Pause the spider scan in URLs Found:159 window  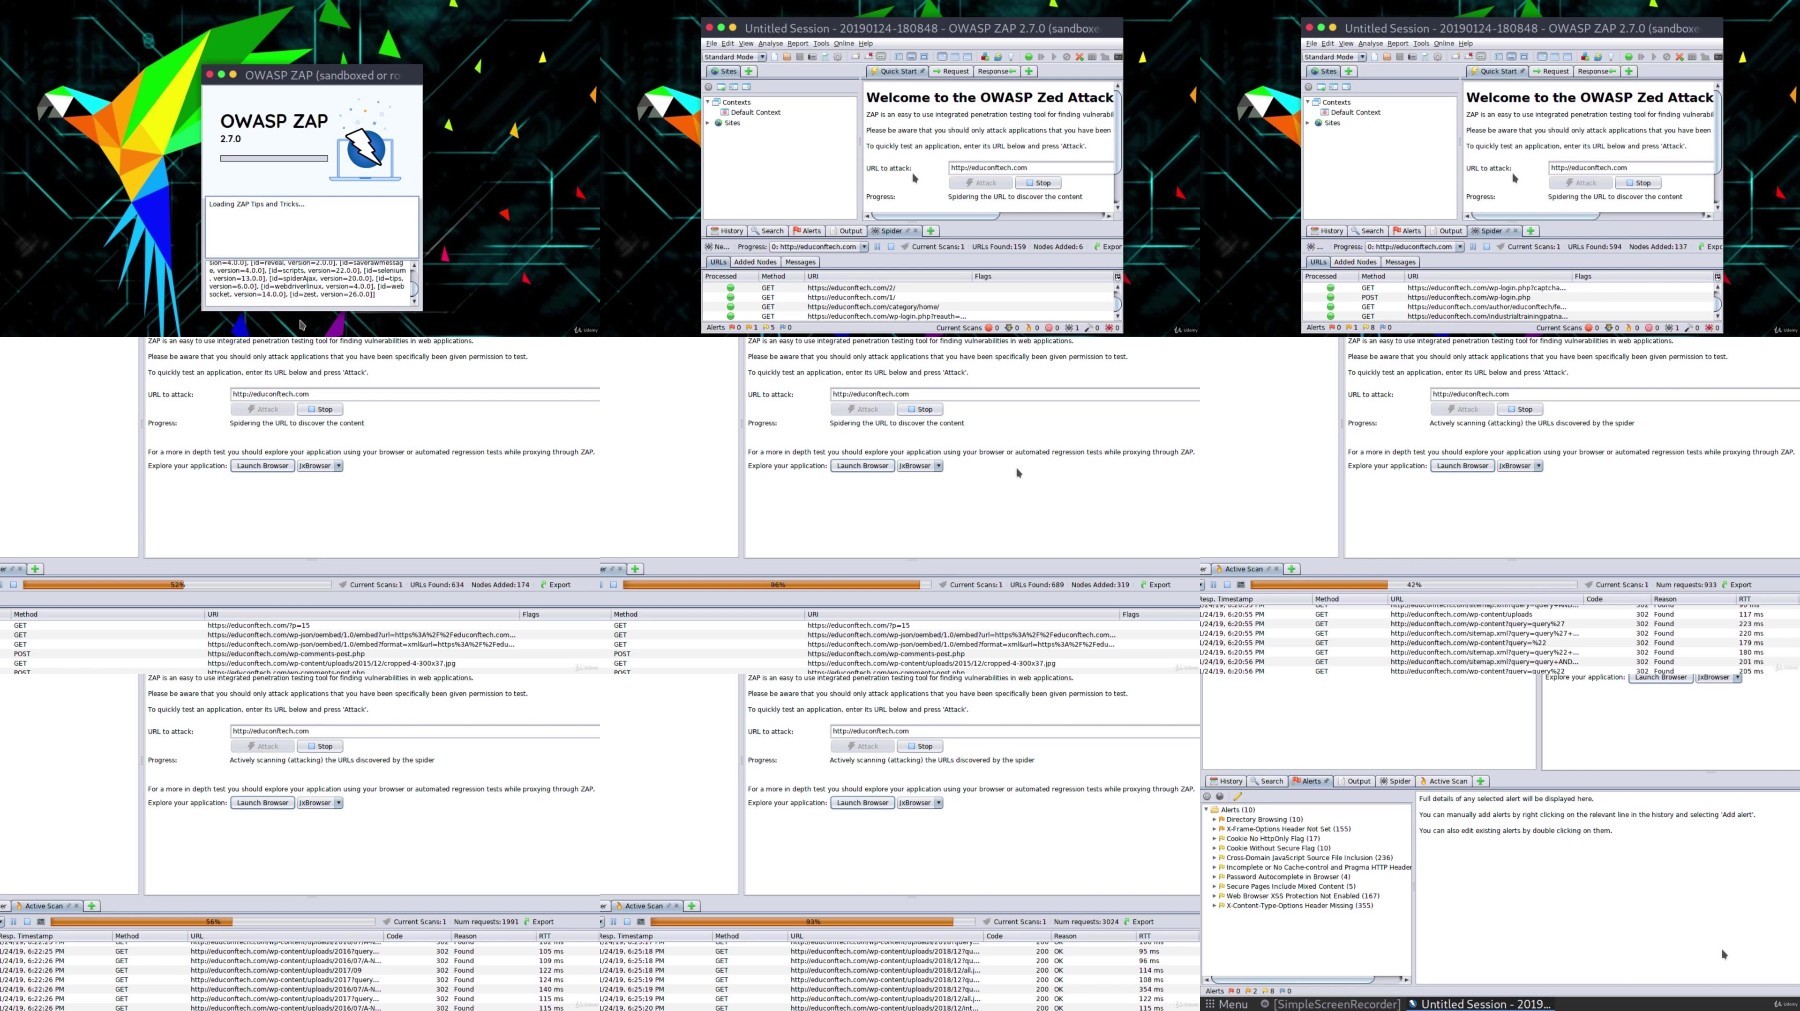(x=877, y=246)
